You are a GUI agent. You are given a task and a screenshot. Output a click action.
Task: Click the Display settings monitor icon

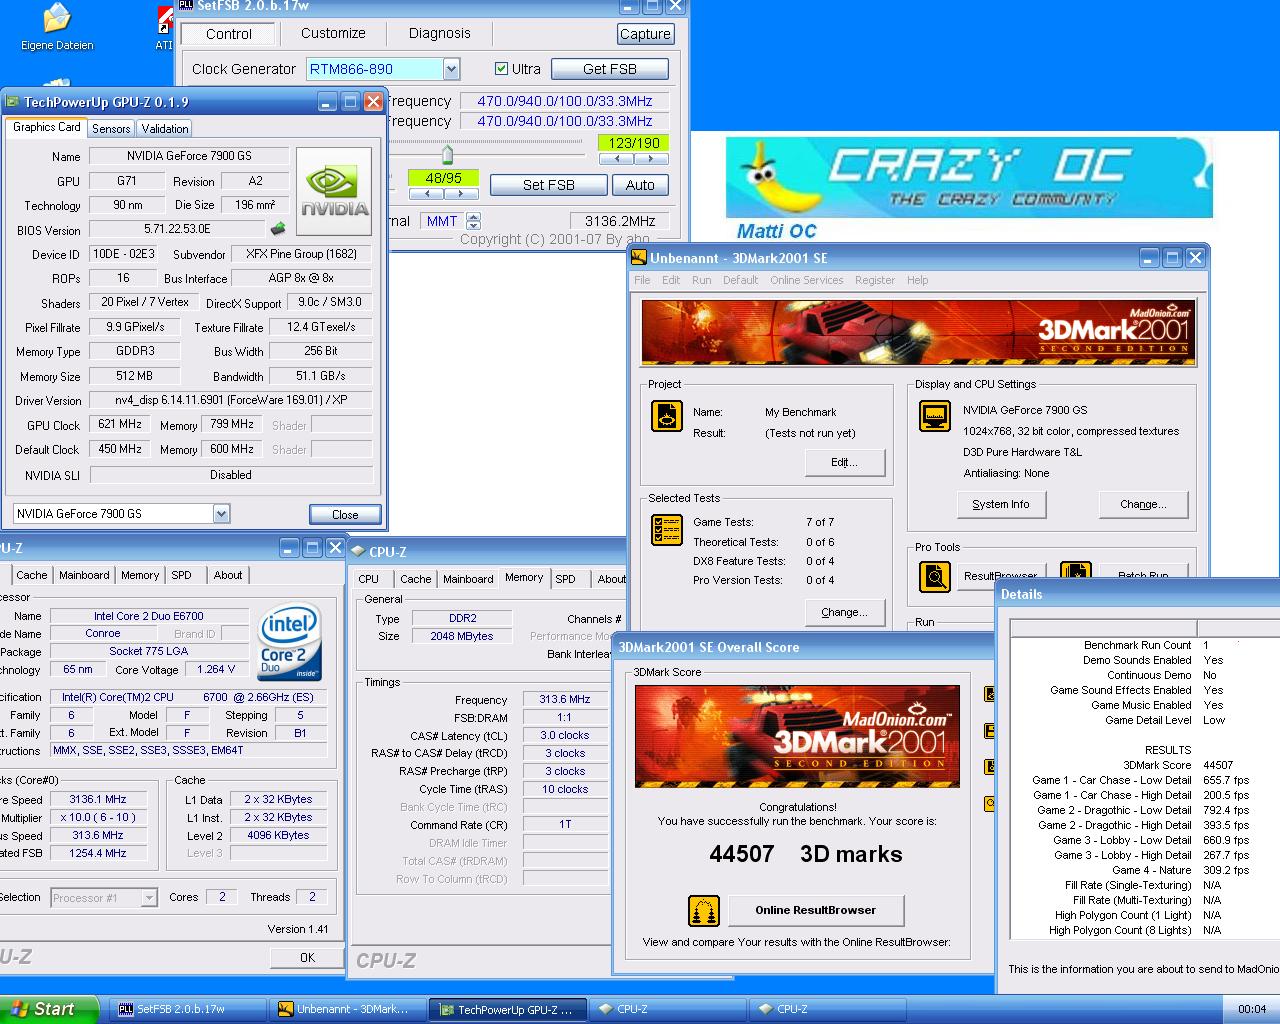click(x=935, y=416)
